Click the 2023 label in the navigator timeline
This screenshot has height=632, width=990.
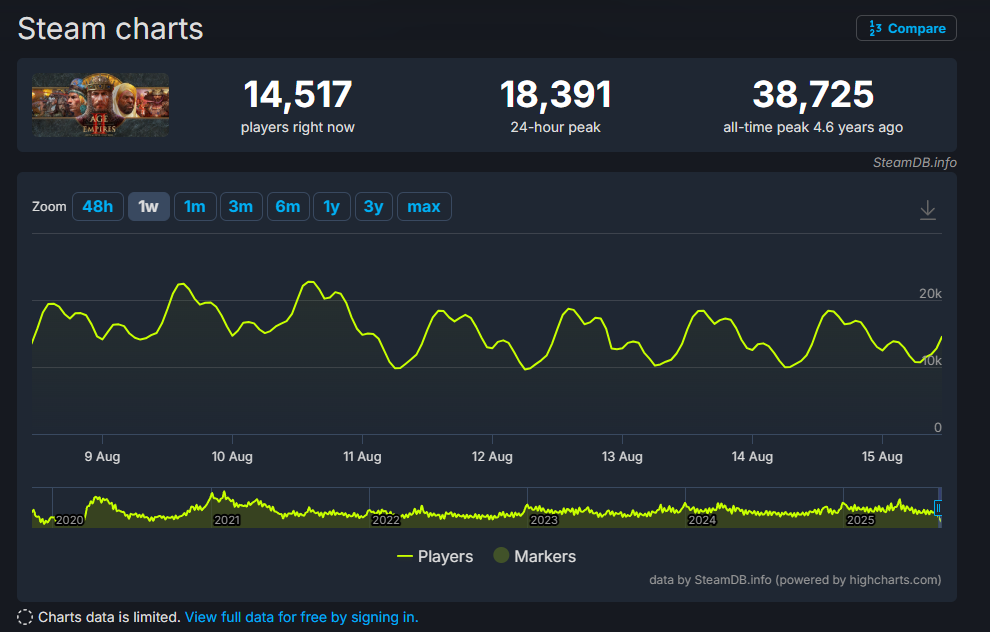[x=544, y=520]
